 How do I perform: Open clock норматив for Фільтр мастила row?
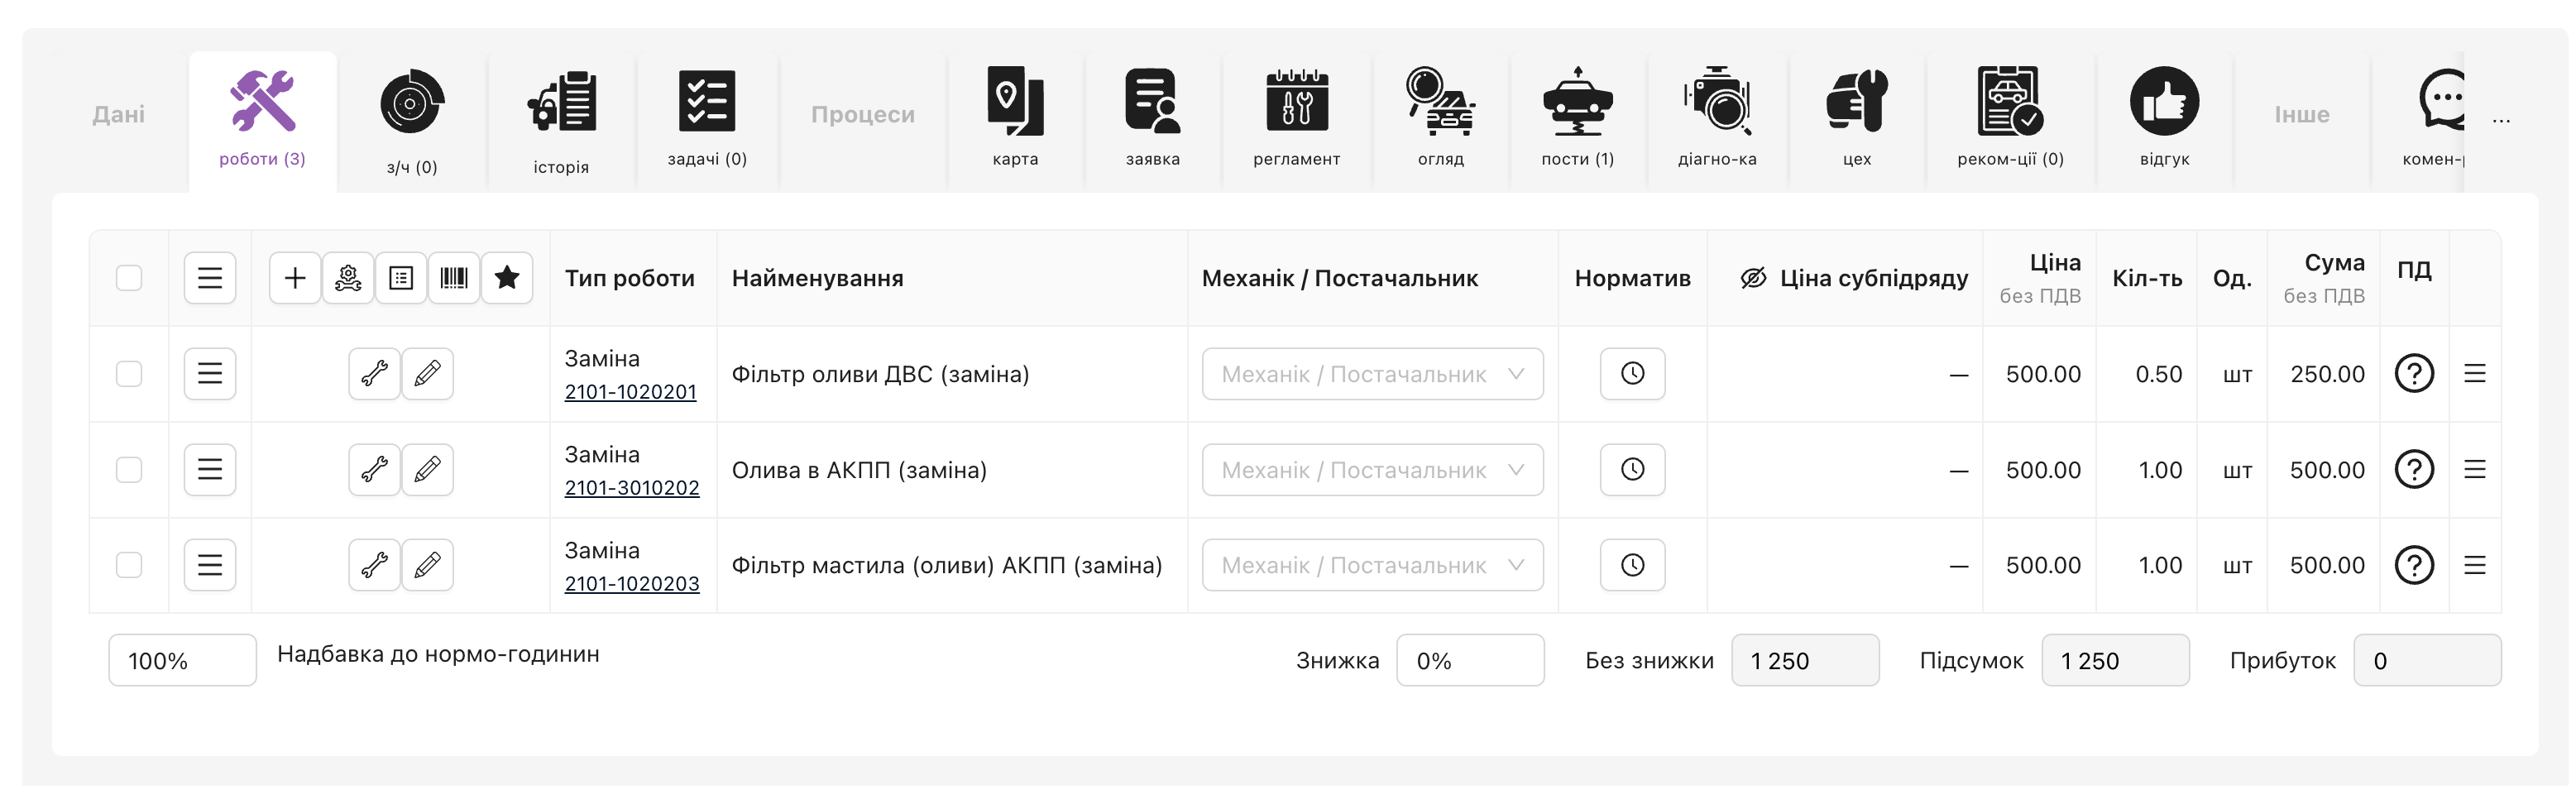tap(1632, 566)
